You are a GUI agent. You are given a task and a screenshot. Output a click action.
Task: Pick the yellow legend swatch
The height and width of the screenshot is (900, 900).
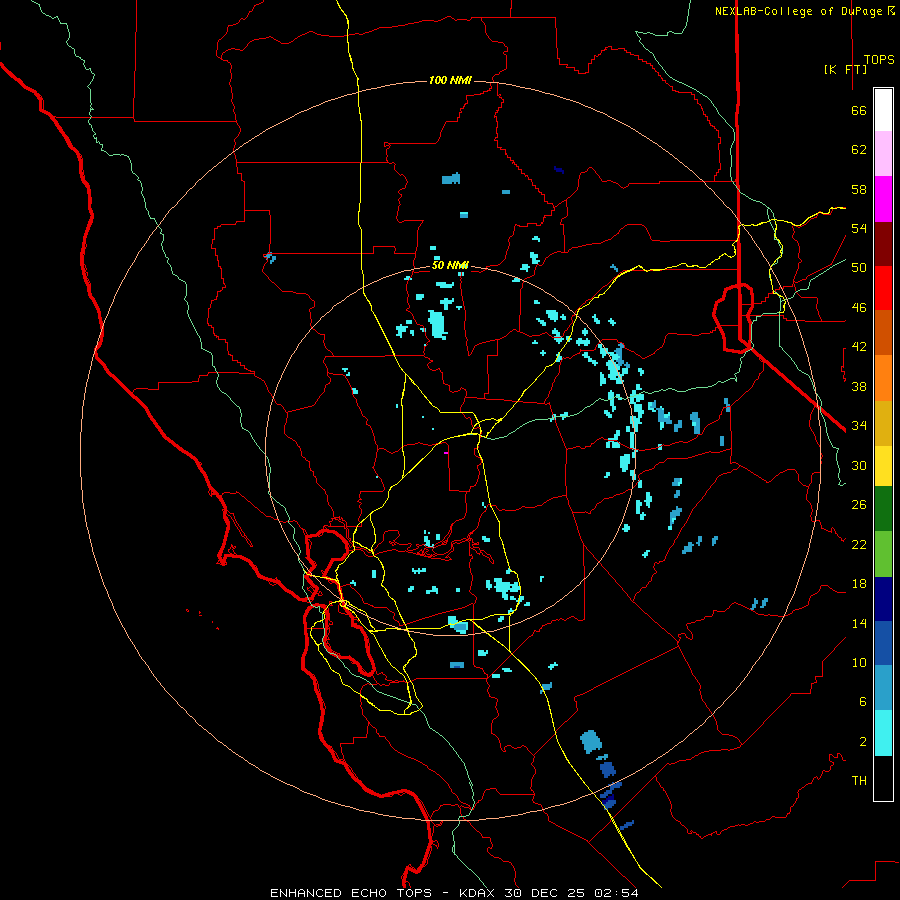point(883,466)
